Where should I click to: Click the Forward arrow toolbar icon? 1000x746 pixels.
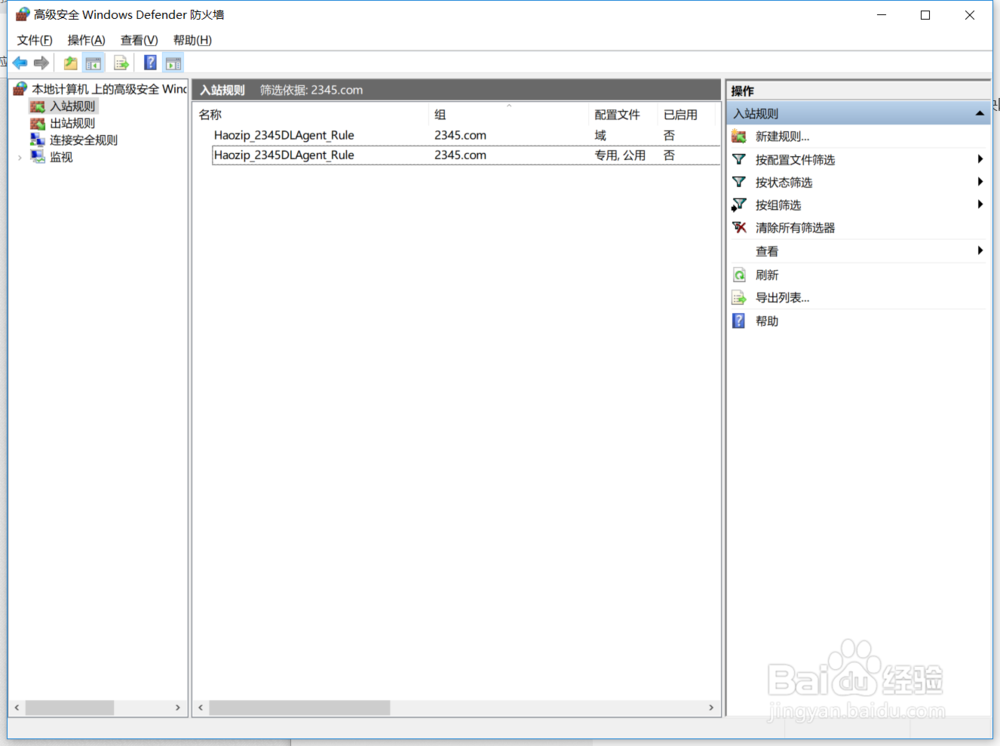(x=41, y=62)
